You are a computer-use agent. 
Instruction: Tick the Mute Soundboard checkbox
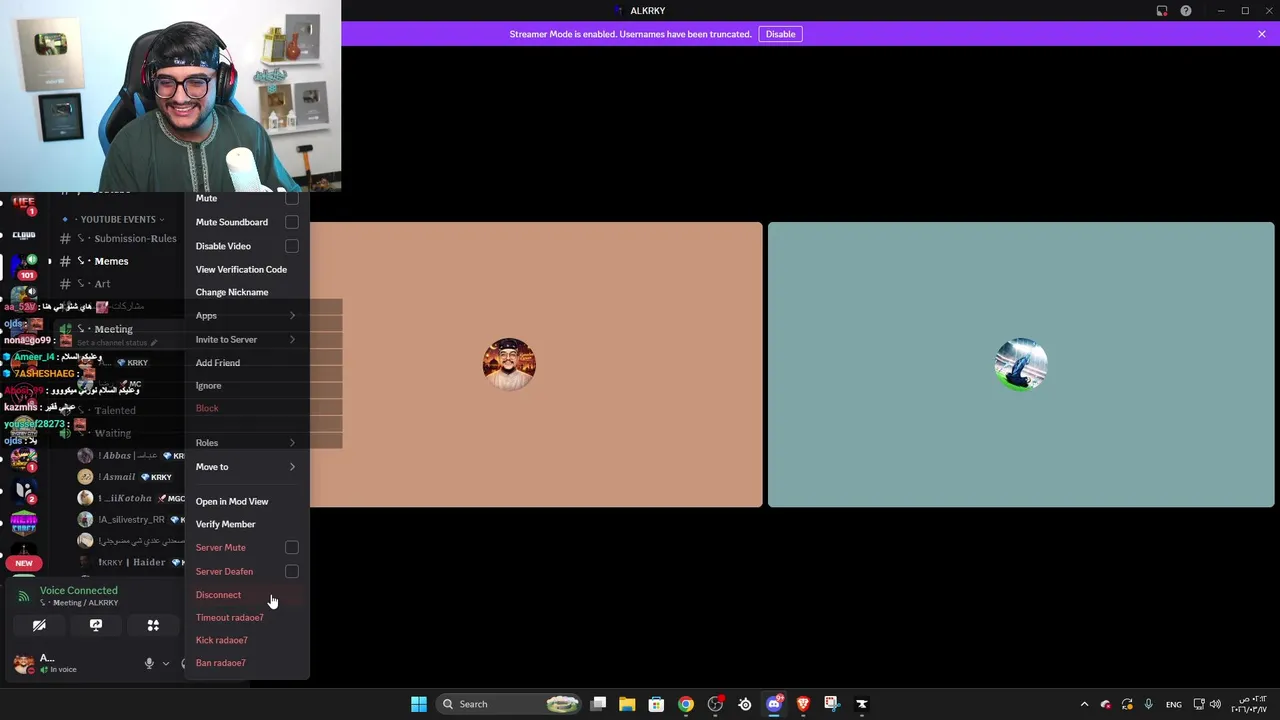point(292,222)
